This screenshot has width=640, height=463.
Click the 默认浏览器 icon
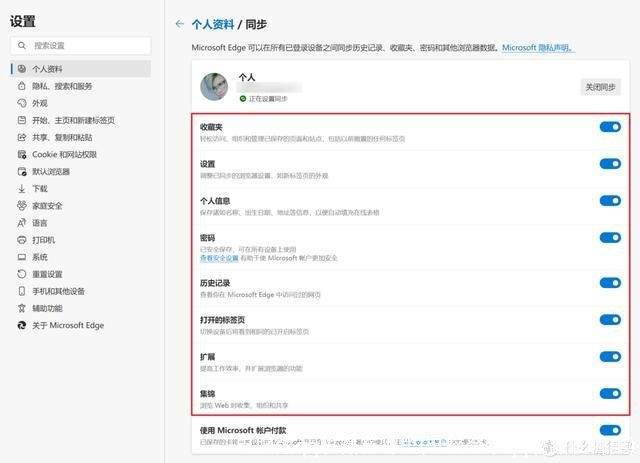[22, 171]
